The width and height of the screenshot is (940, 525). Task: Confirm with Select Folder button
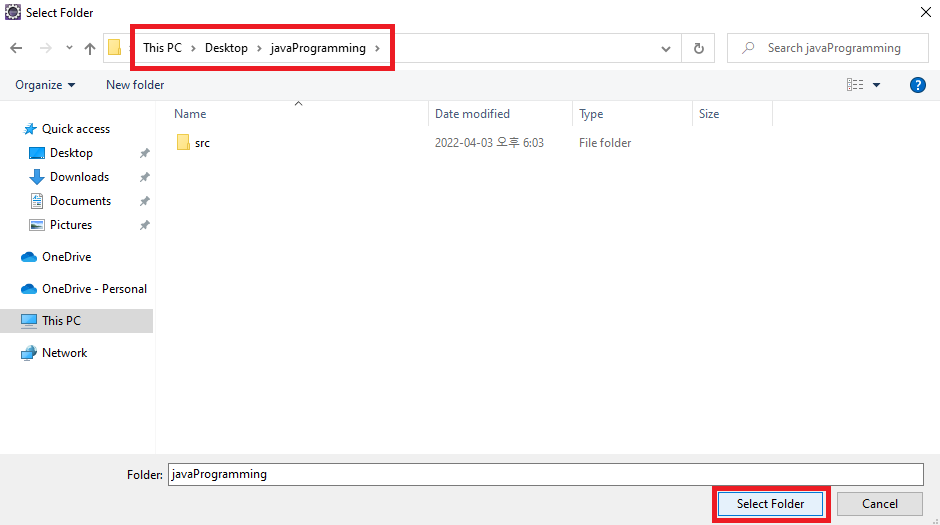770,503
